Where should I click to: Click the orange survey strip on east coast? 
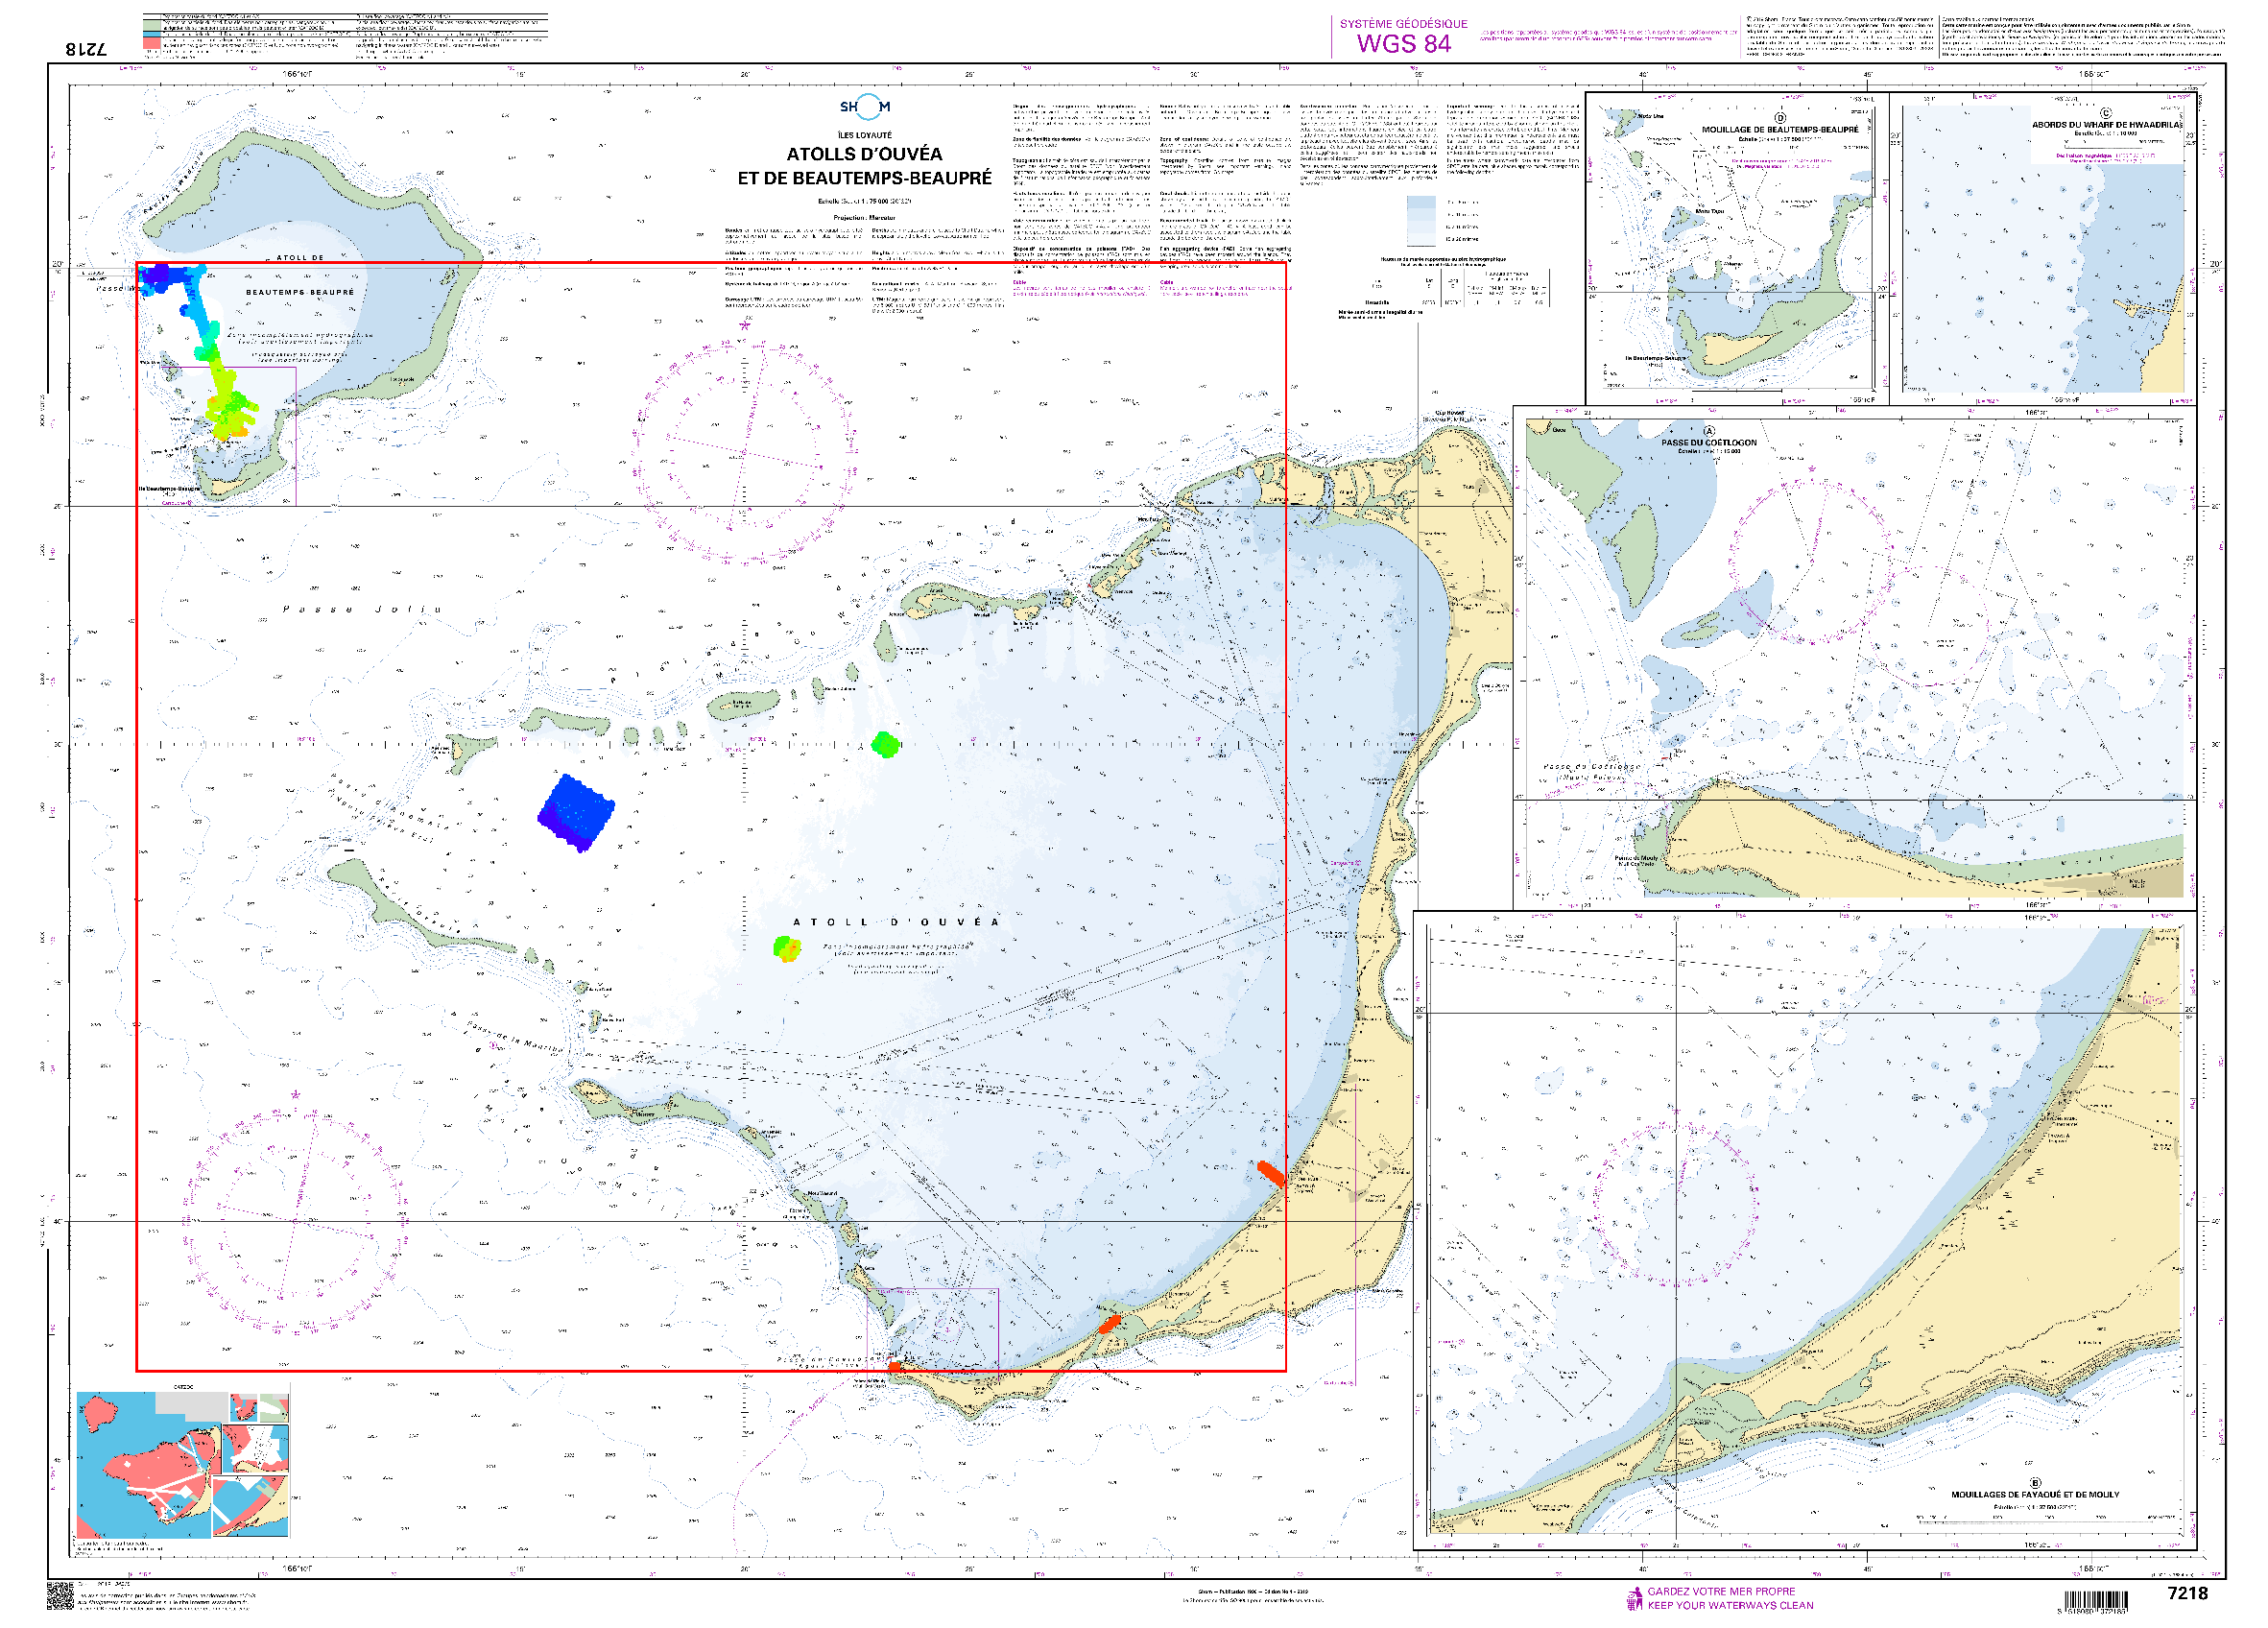[1270, 1173]
